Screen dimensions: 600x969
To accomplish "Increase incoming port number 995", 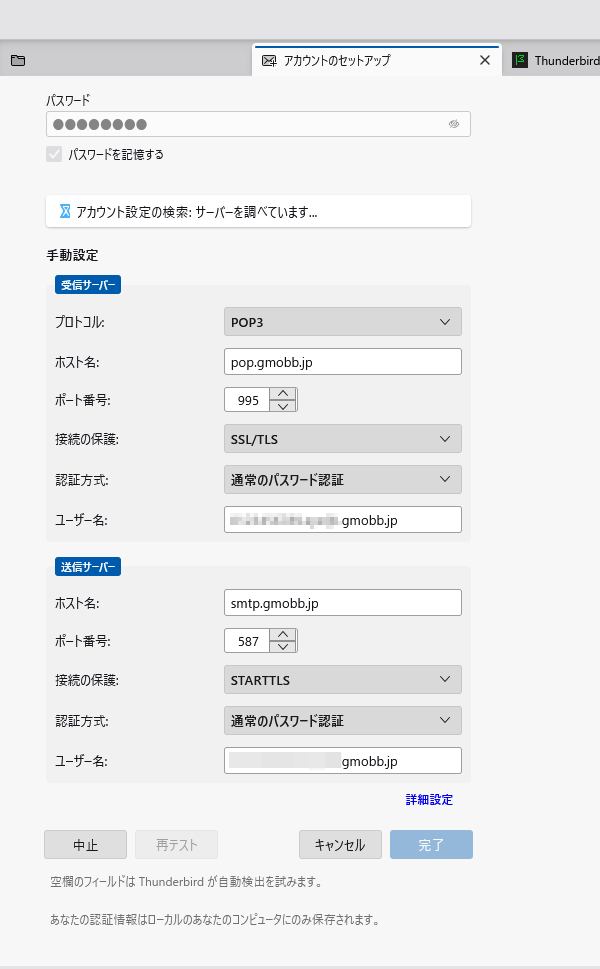I will (284, 394).
